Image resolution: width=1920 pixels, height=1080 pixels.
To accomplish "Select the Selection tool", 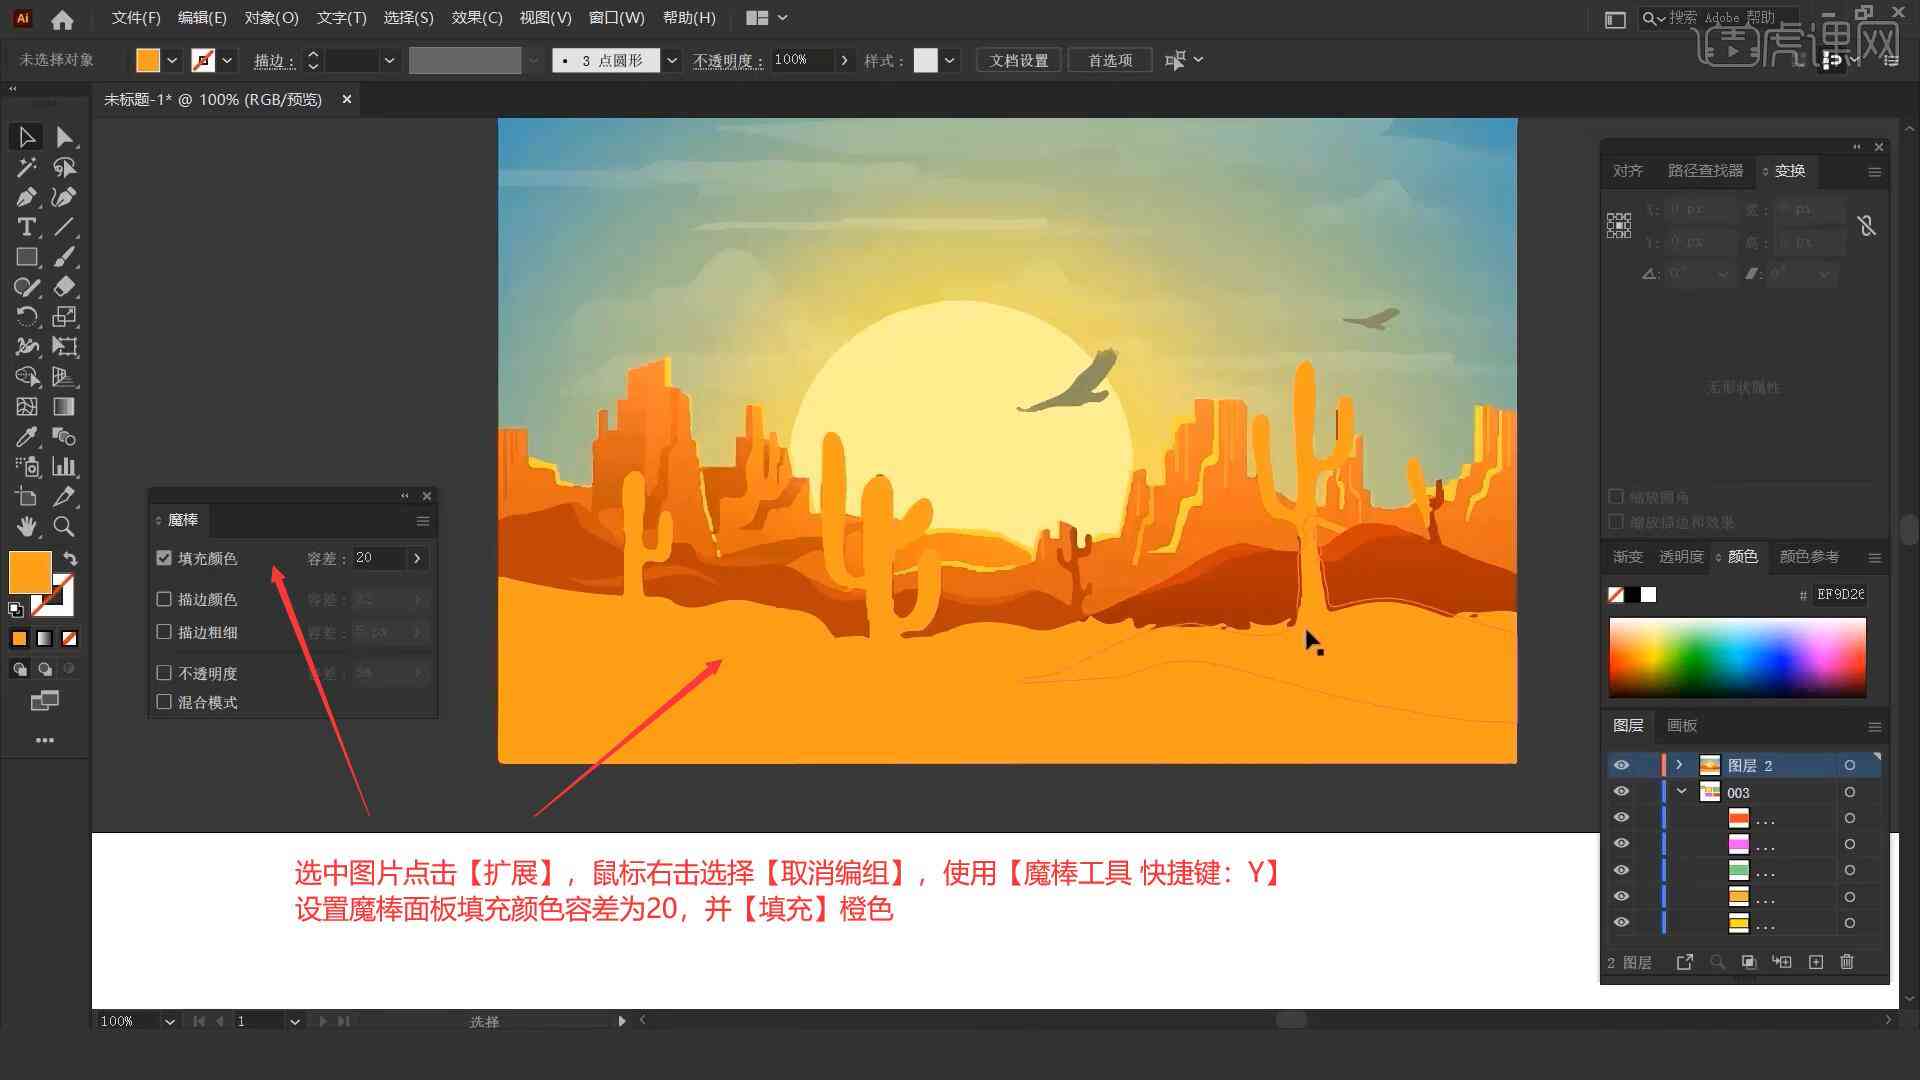I will click(x=24, y=136).
